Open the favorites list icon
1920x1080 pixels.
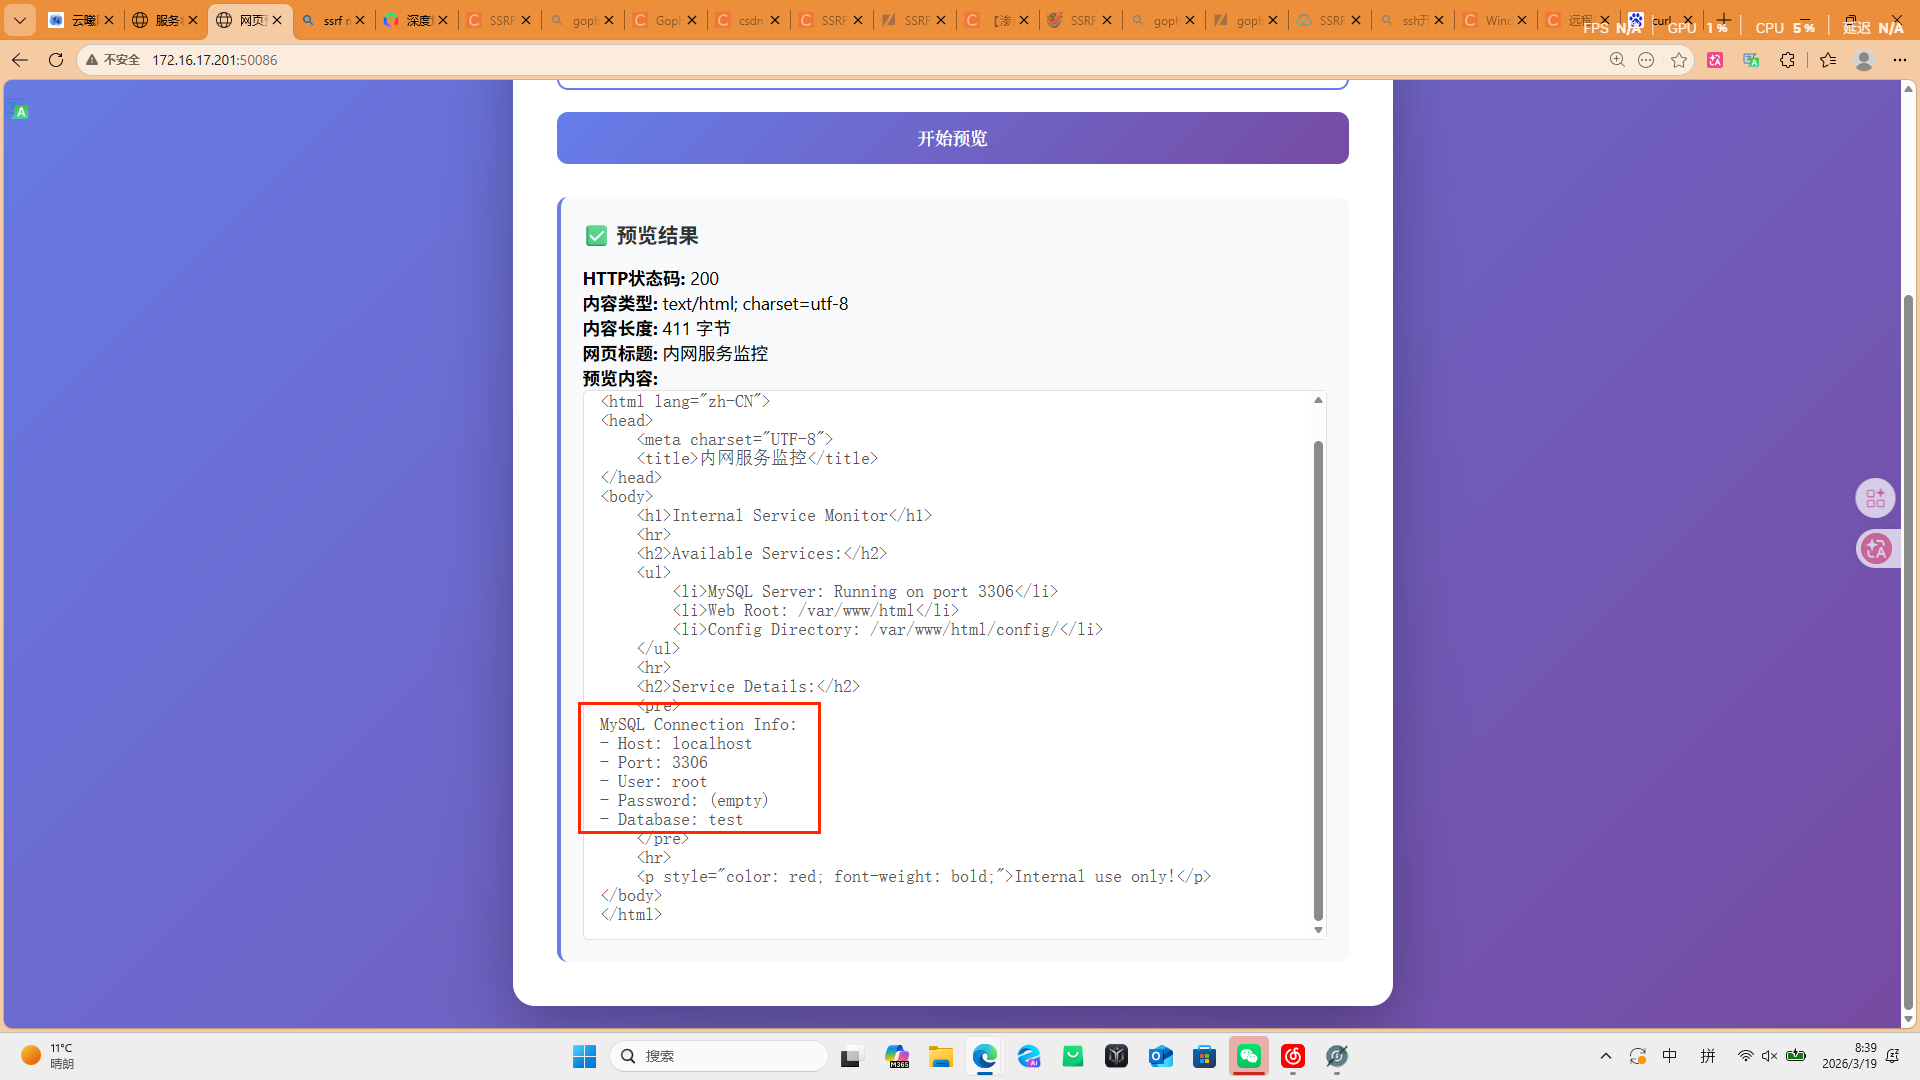(1828, 60)
